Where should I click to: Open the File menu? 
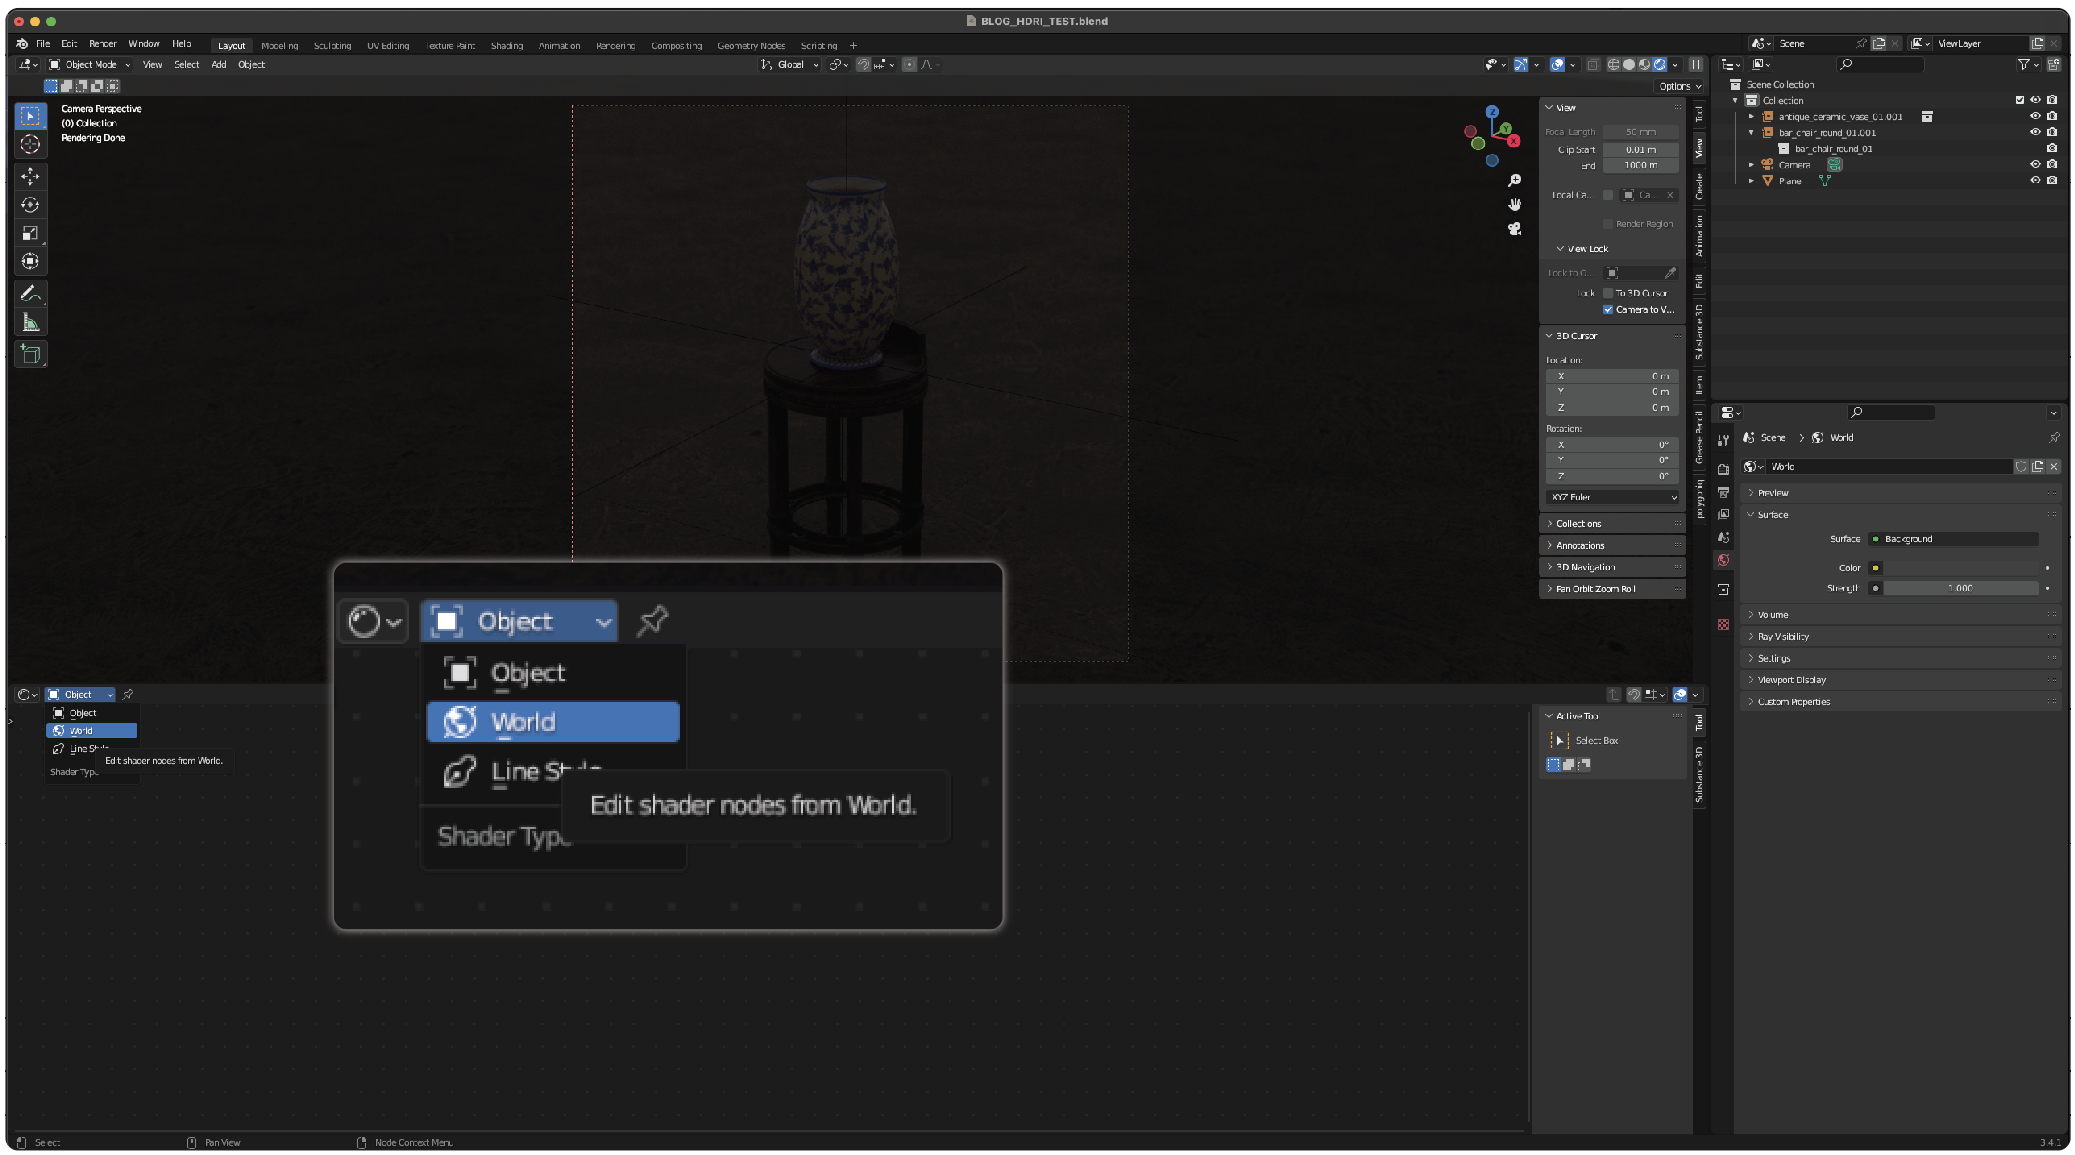[x=43, y=44]
